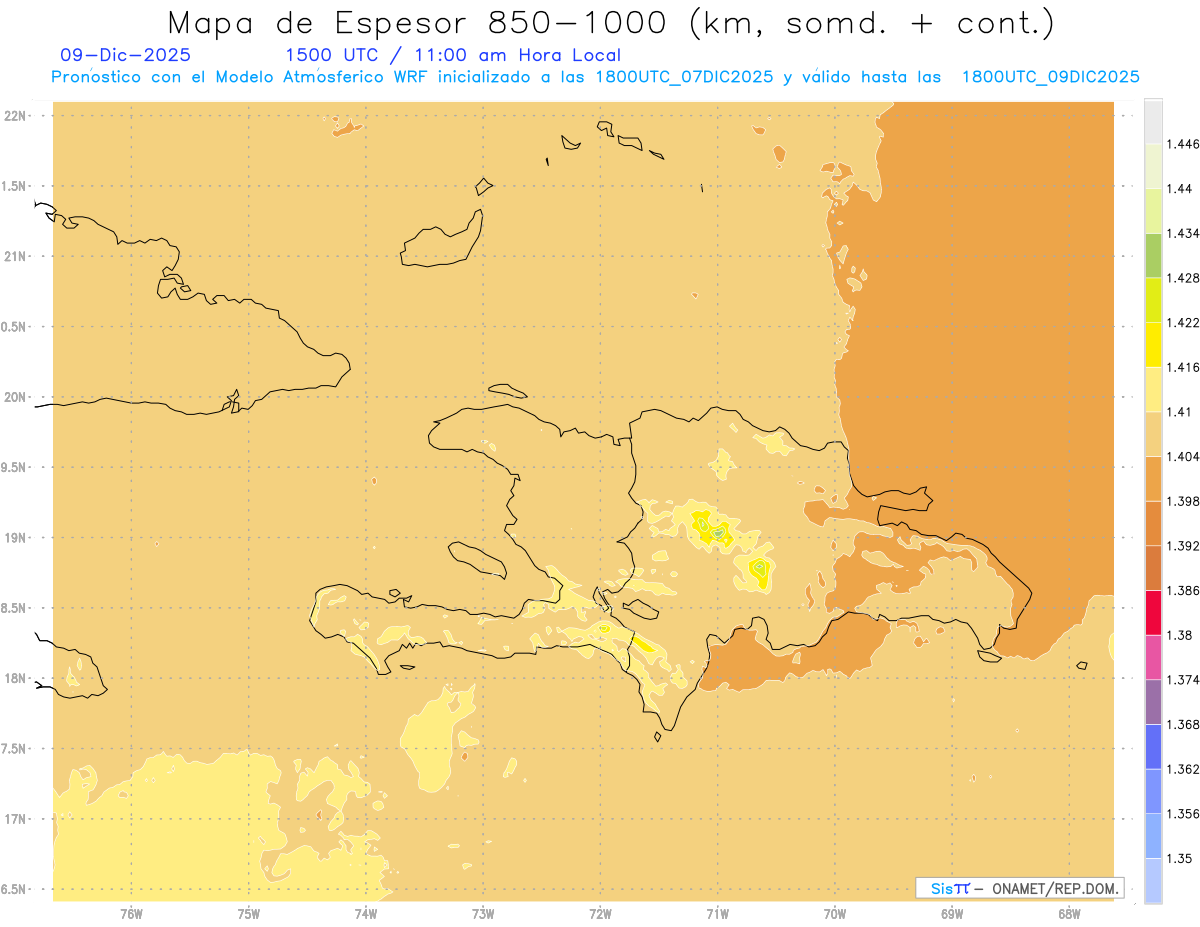Click the colorbar value '1.404'
Image resolution: width=1200 pixels, height=927 pixels.
pos(1182,456)
